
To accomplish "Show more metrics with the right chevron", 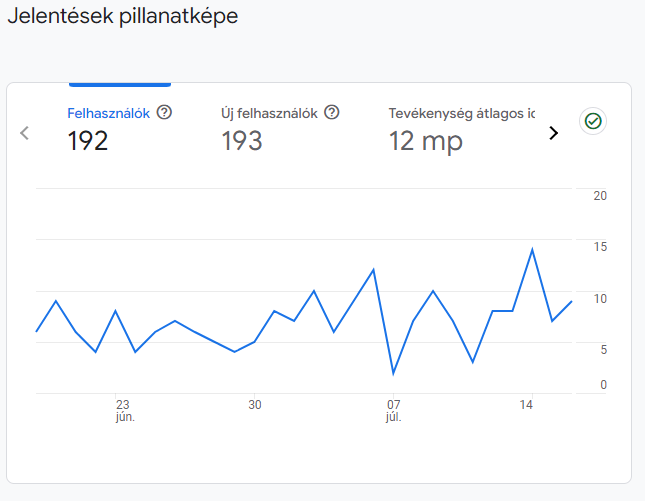I will pos(553,133).
